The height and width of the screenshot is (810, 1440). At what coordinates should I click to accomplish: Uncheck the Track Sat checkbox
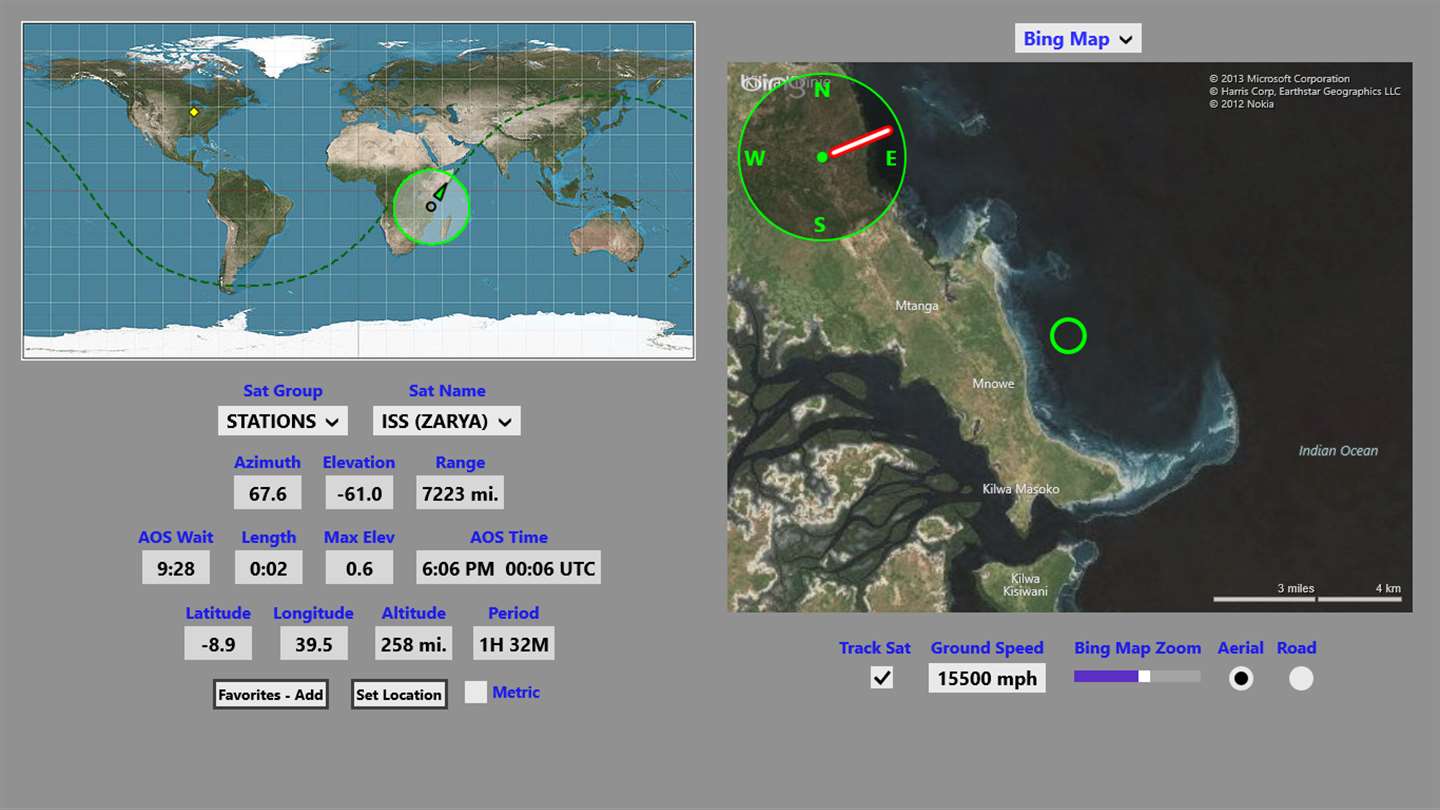[882, 678]
